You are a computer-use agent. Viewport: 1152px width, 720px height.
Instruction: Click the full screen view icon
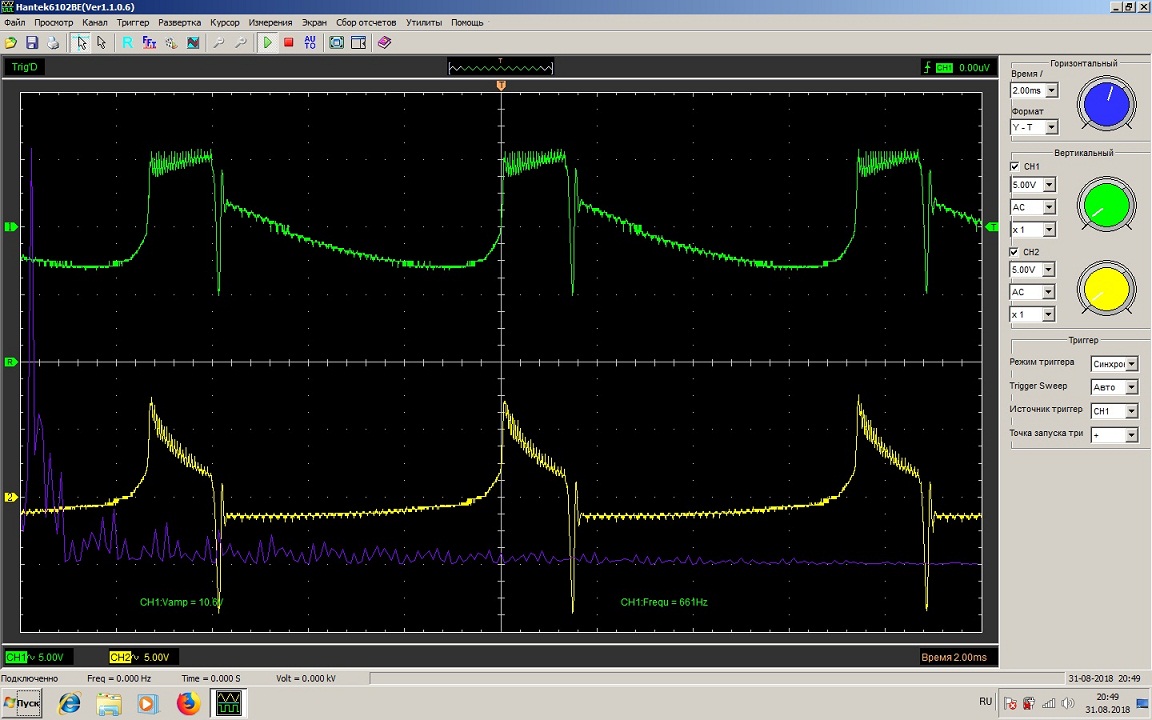(336, 43)
